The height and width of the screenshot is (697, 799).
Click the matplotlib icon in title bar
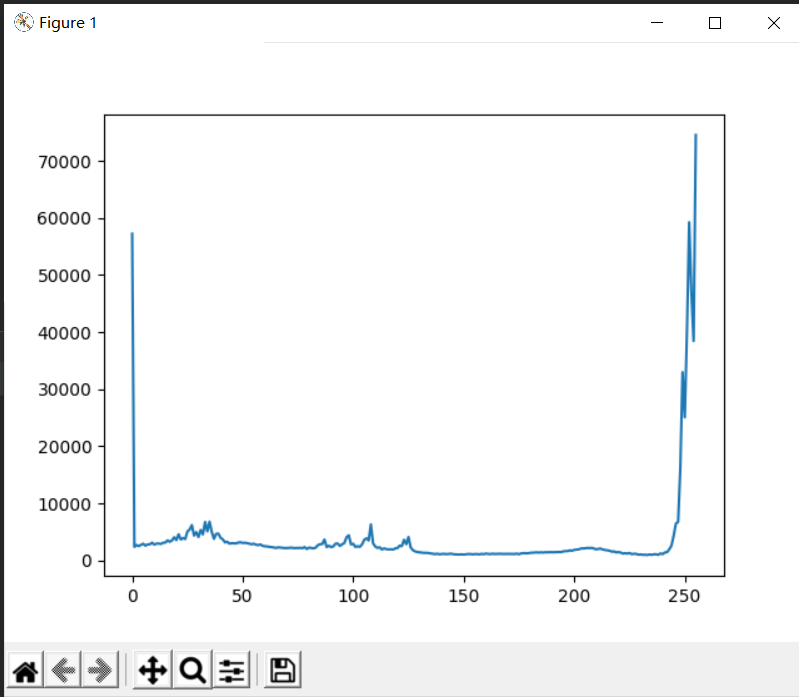(23, 22)
